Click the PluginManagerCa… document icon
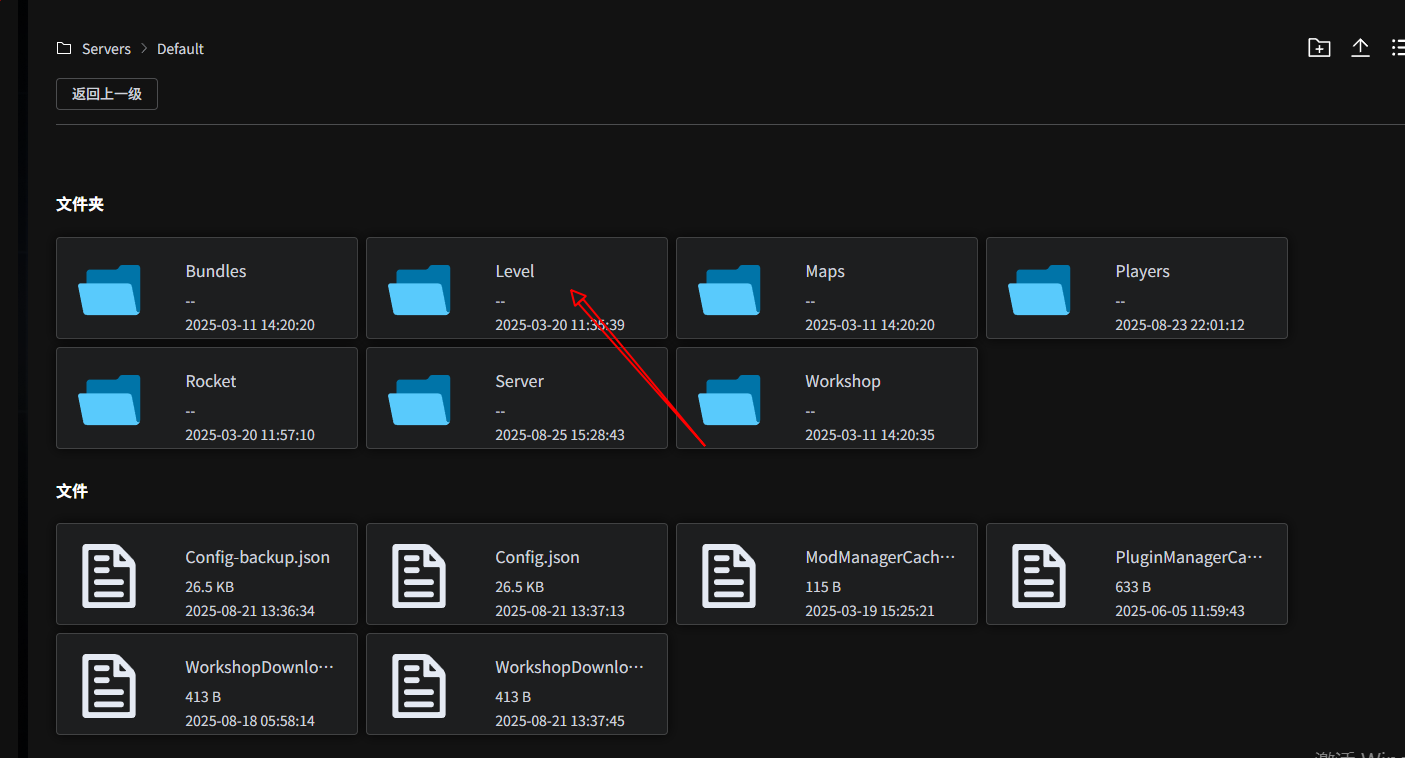 [x=1039, y=575]
